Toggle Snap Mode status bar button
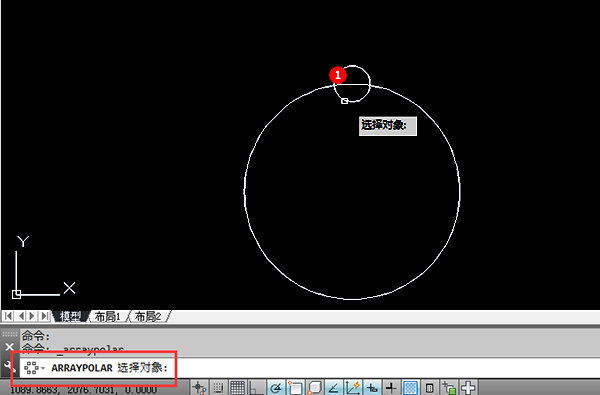This screenshot has width=600, height=395. [x=218, y=388]
